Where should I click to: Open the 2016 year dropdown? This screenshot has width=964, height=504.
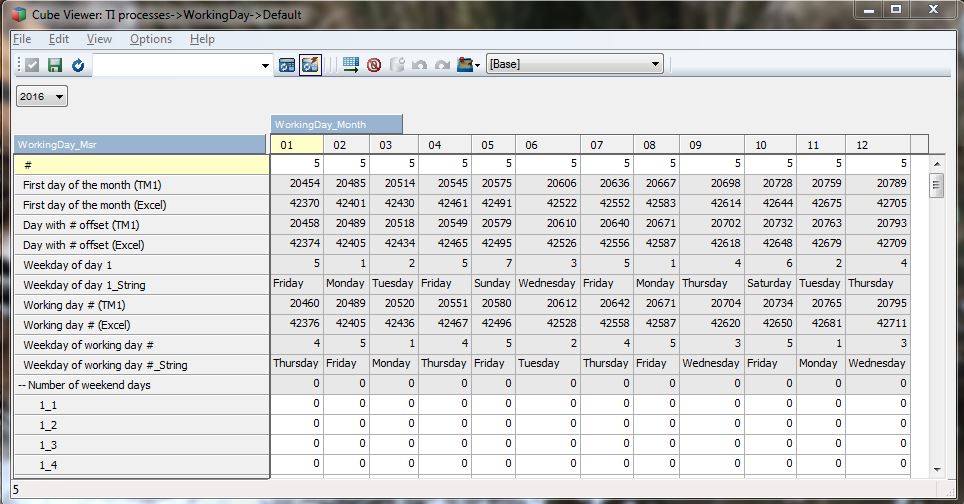coord(42,97)
